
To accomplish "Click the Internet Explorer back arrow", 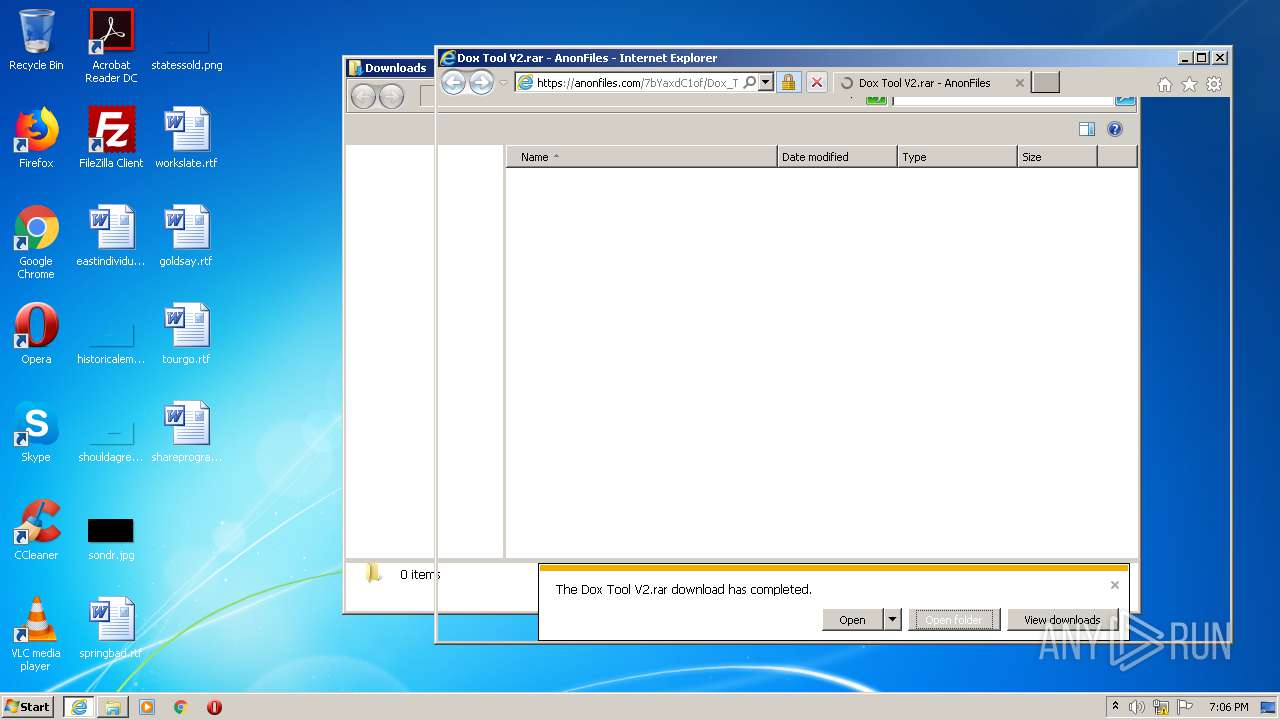I will pyautogui.click(x=453, y=83).
